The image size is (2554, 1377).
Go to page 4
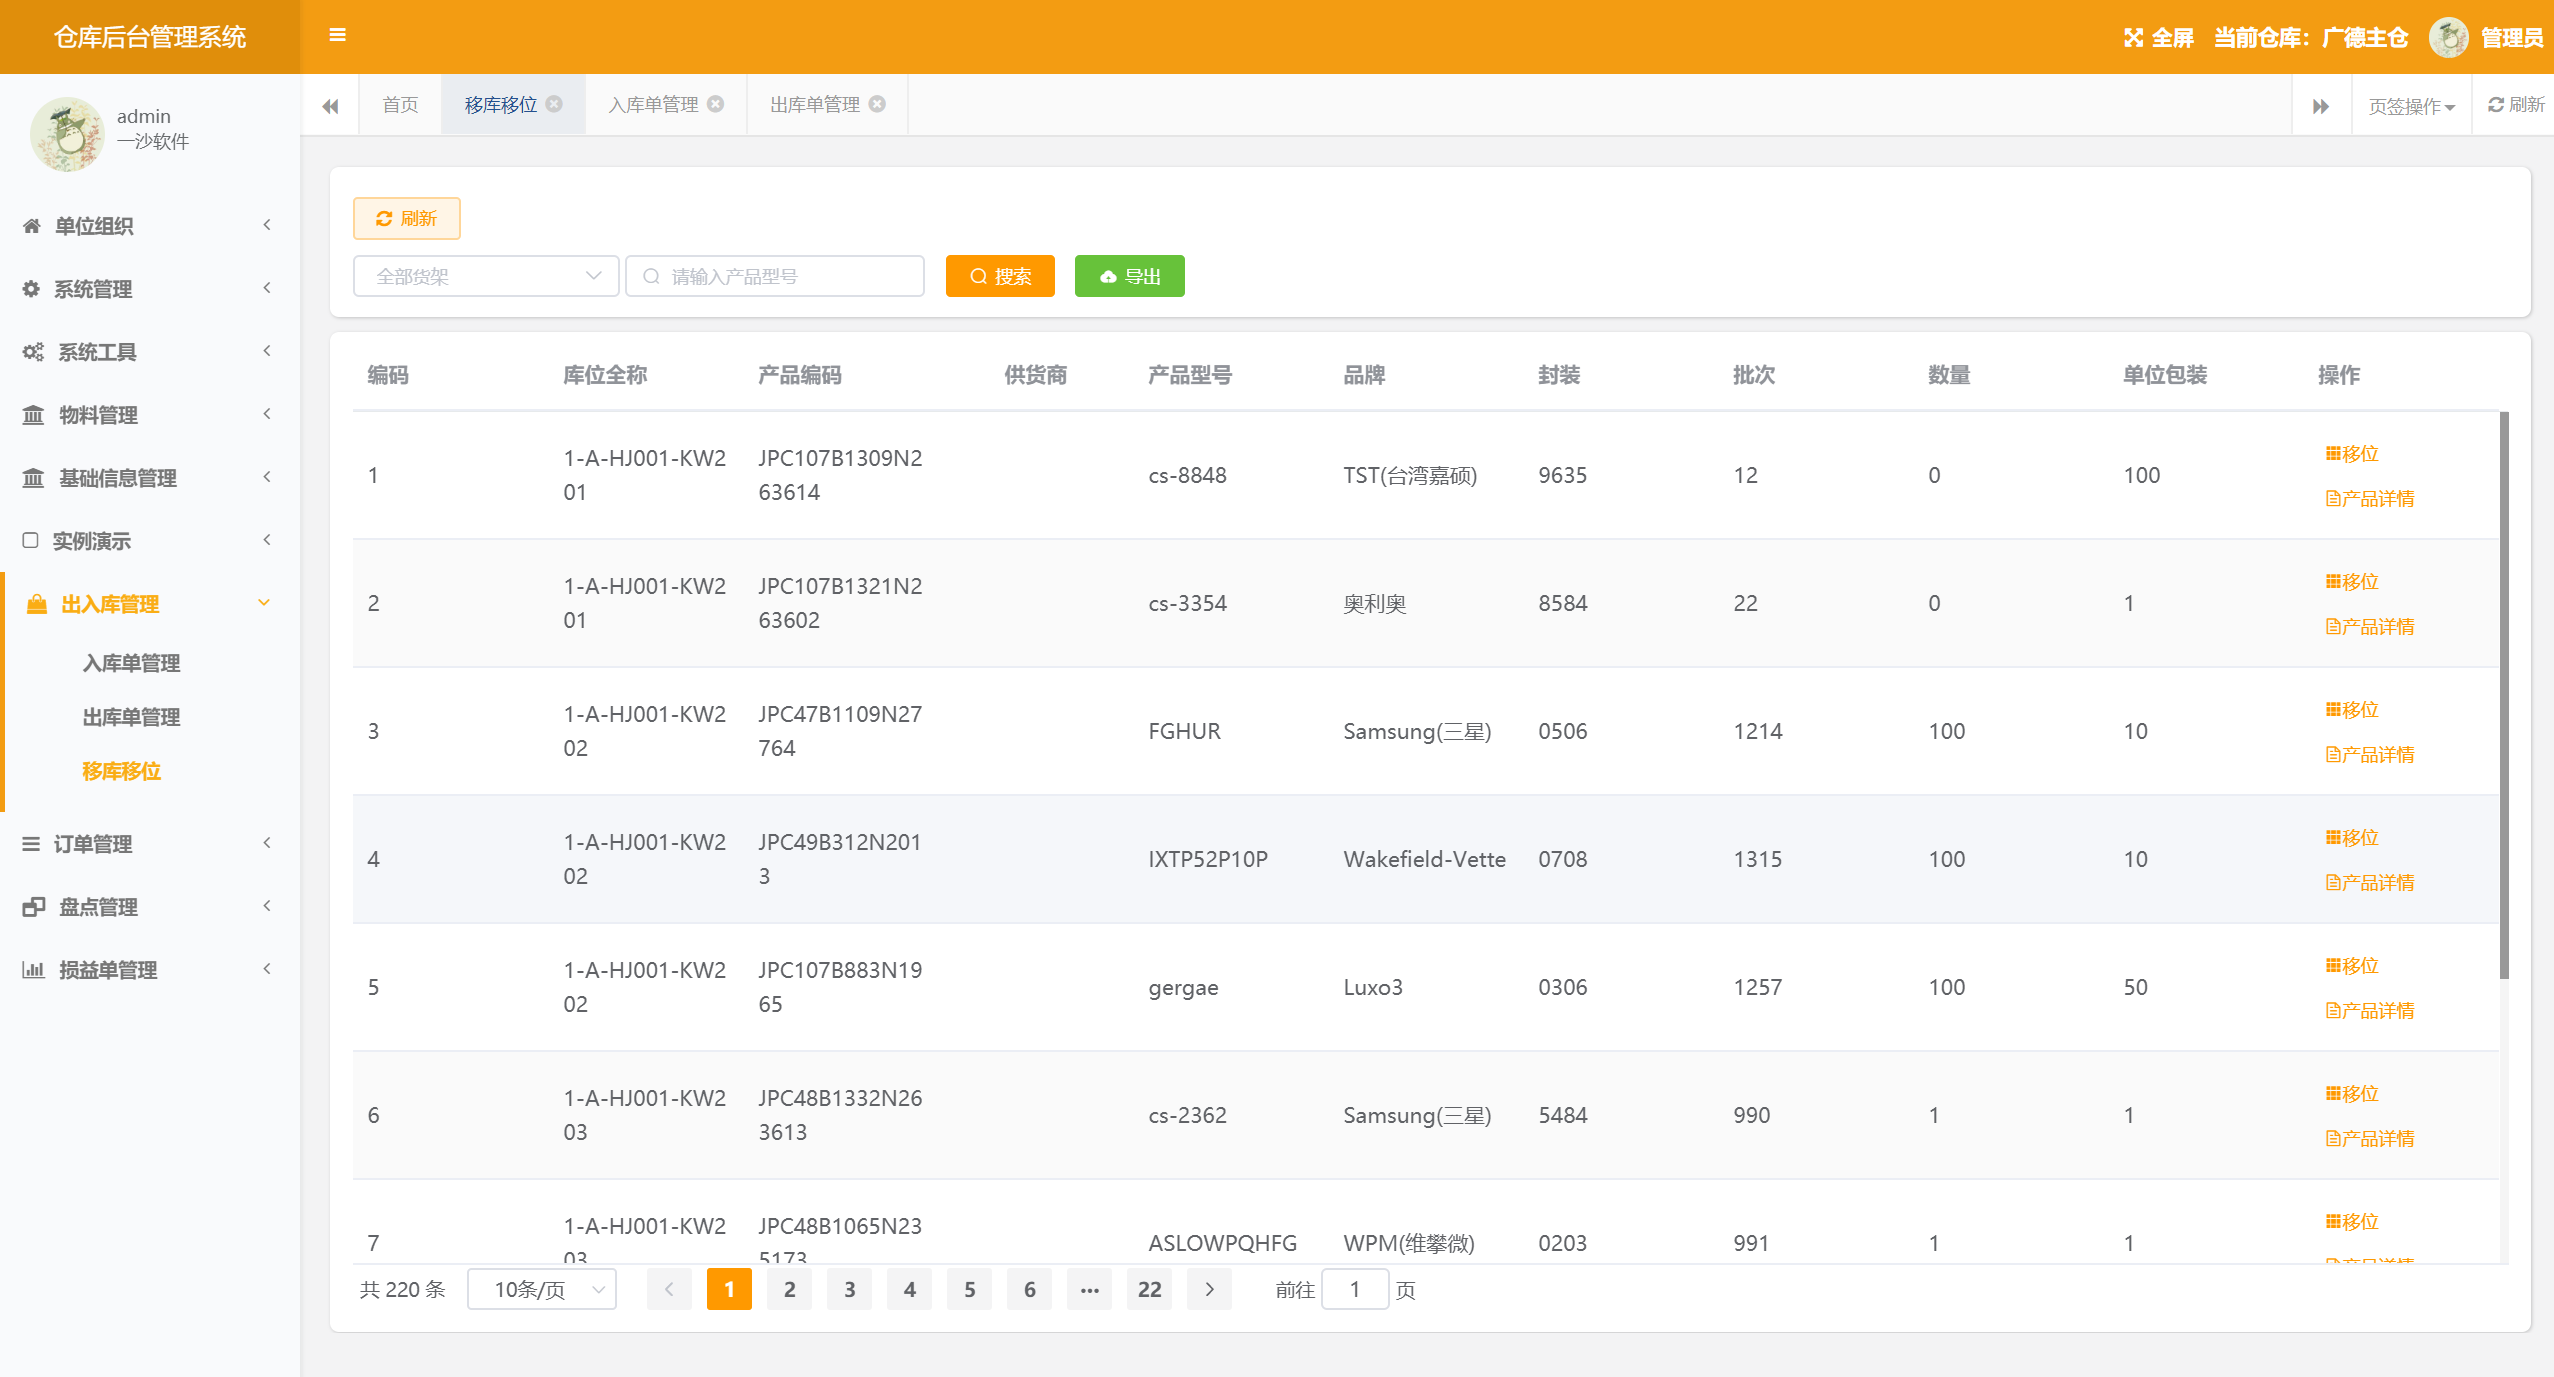pyautogui.click(x=909, y=1289)
